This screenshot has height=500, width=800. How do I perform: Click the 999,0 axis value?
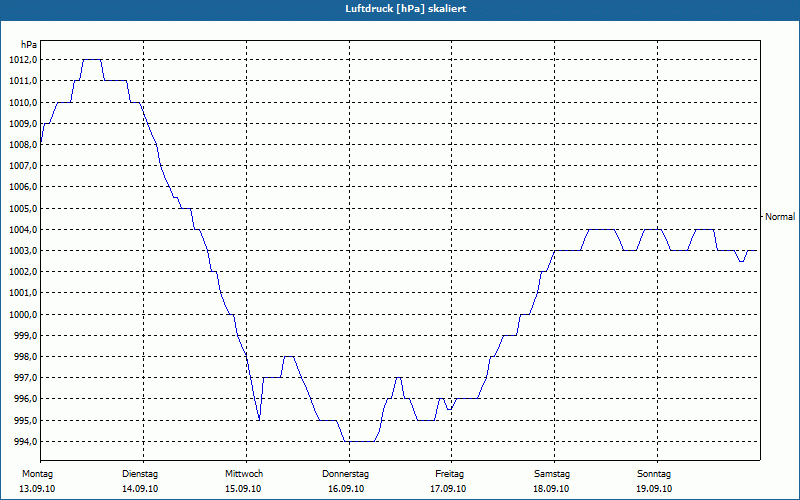pos(25,336)
